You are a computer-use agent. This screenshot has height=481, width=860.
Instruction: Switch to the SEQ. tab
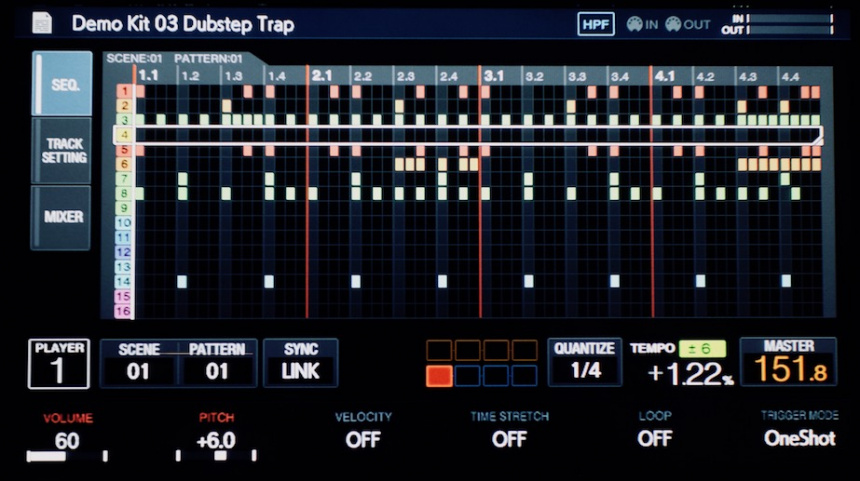62,84
